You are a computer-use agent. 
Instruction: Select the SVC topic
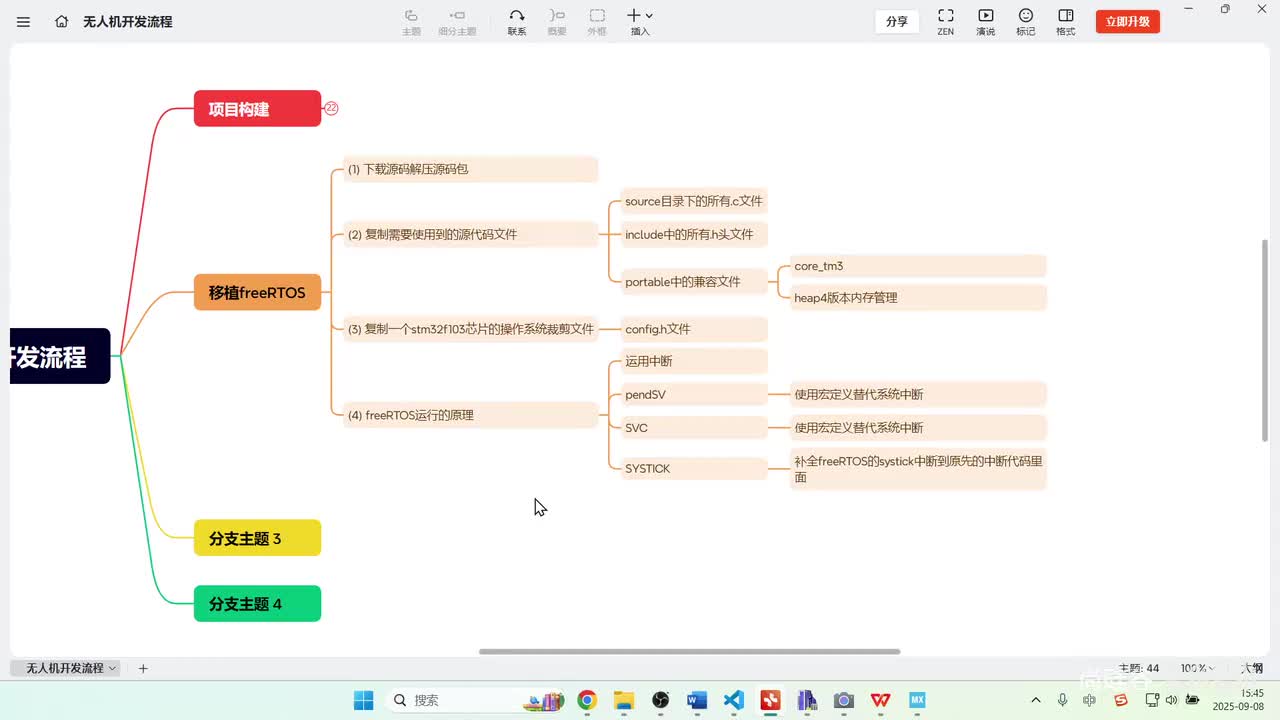(x=694, y=427)
